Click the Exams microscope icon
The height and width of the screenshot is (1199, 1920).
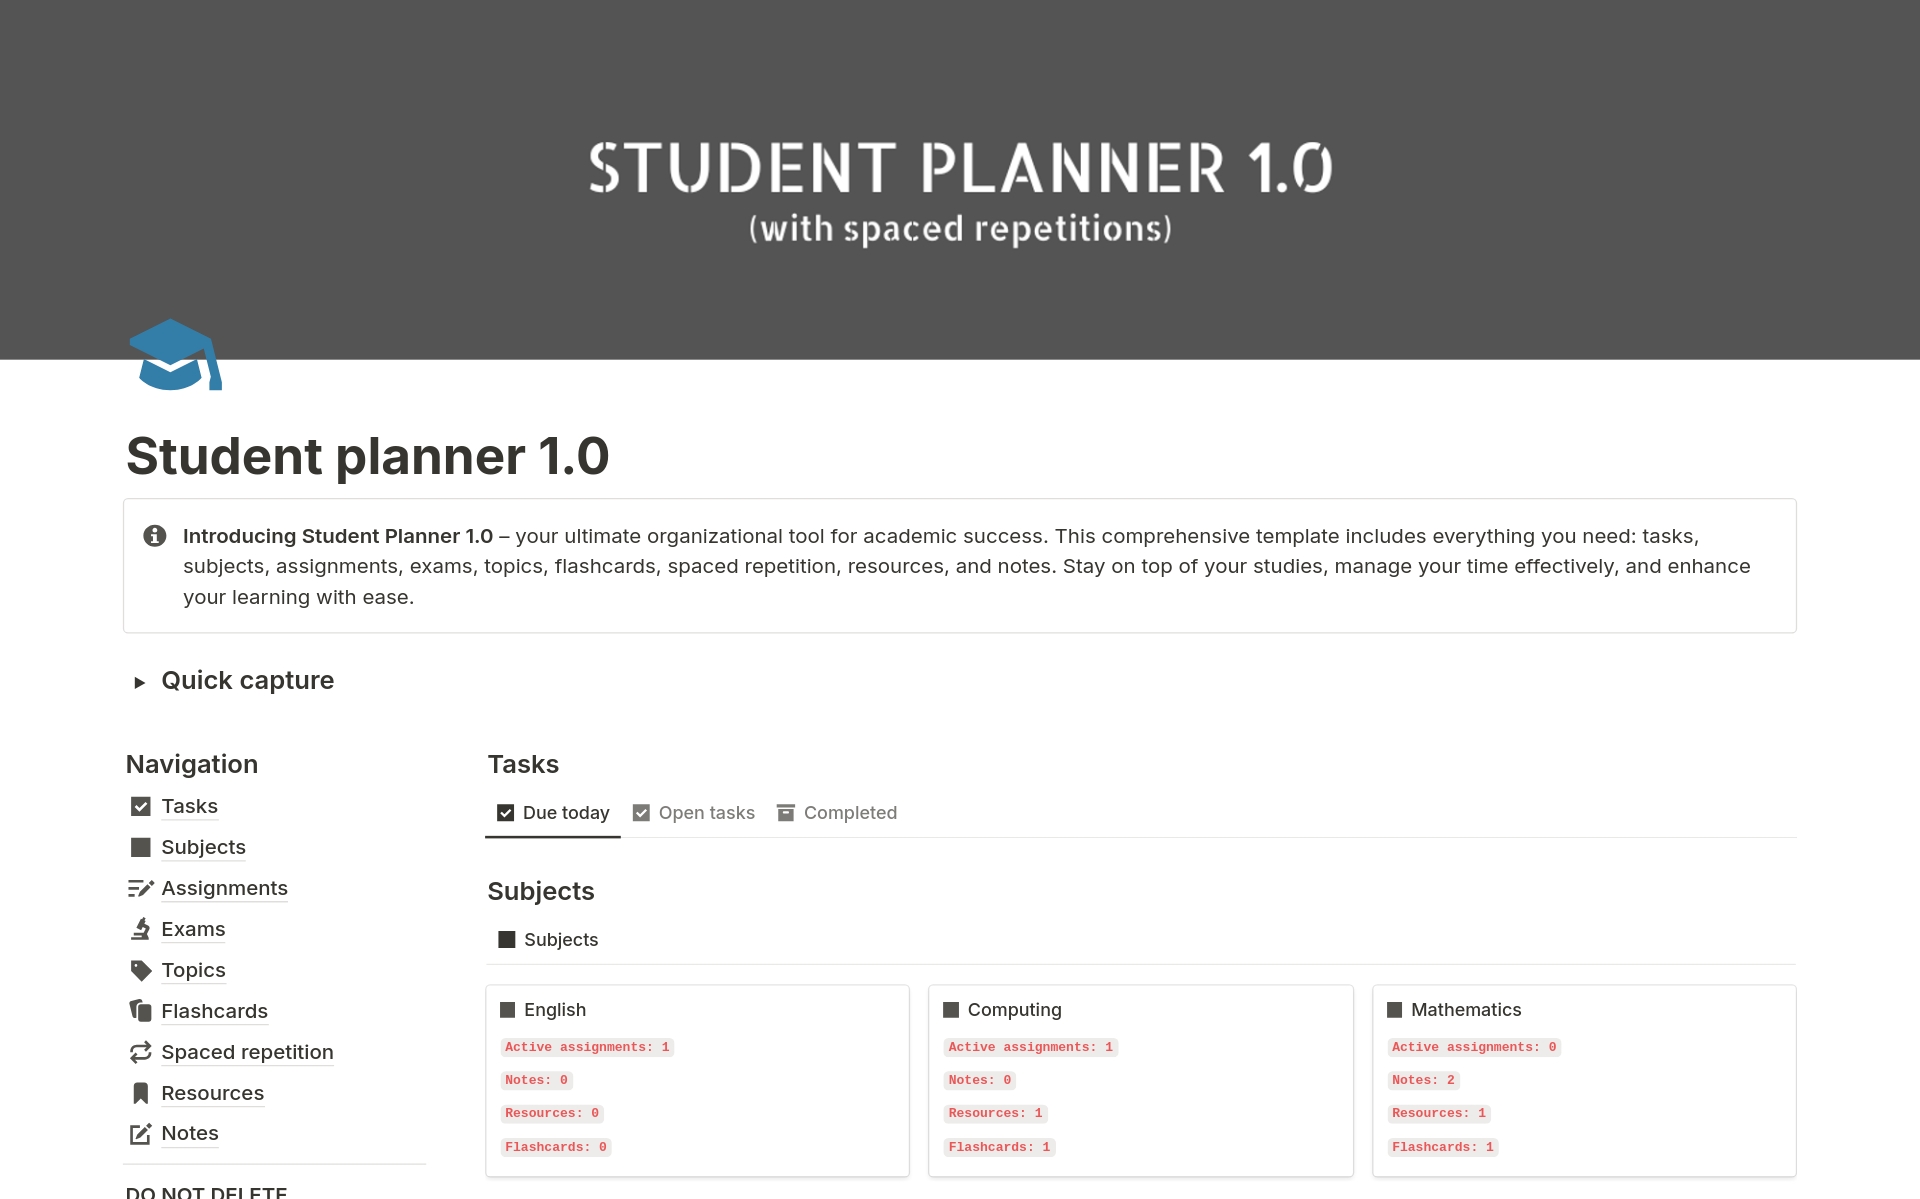pyautogui.click(x=141, y=929)
